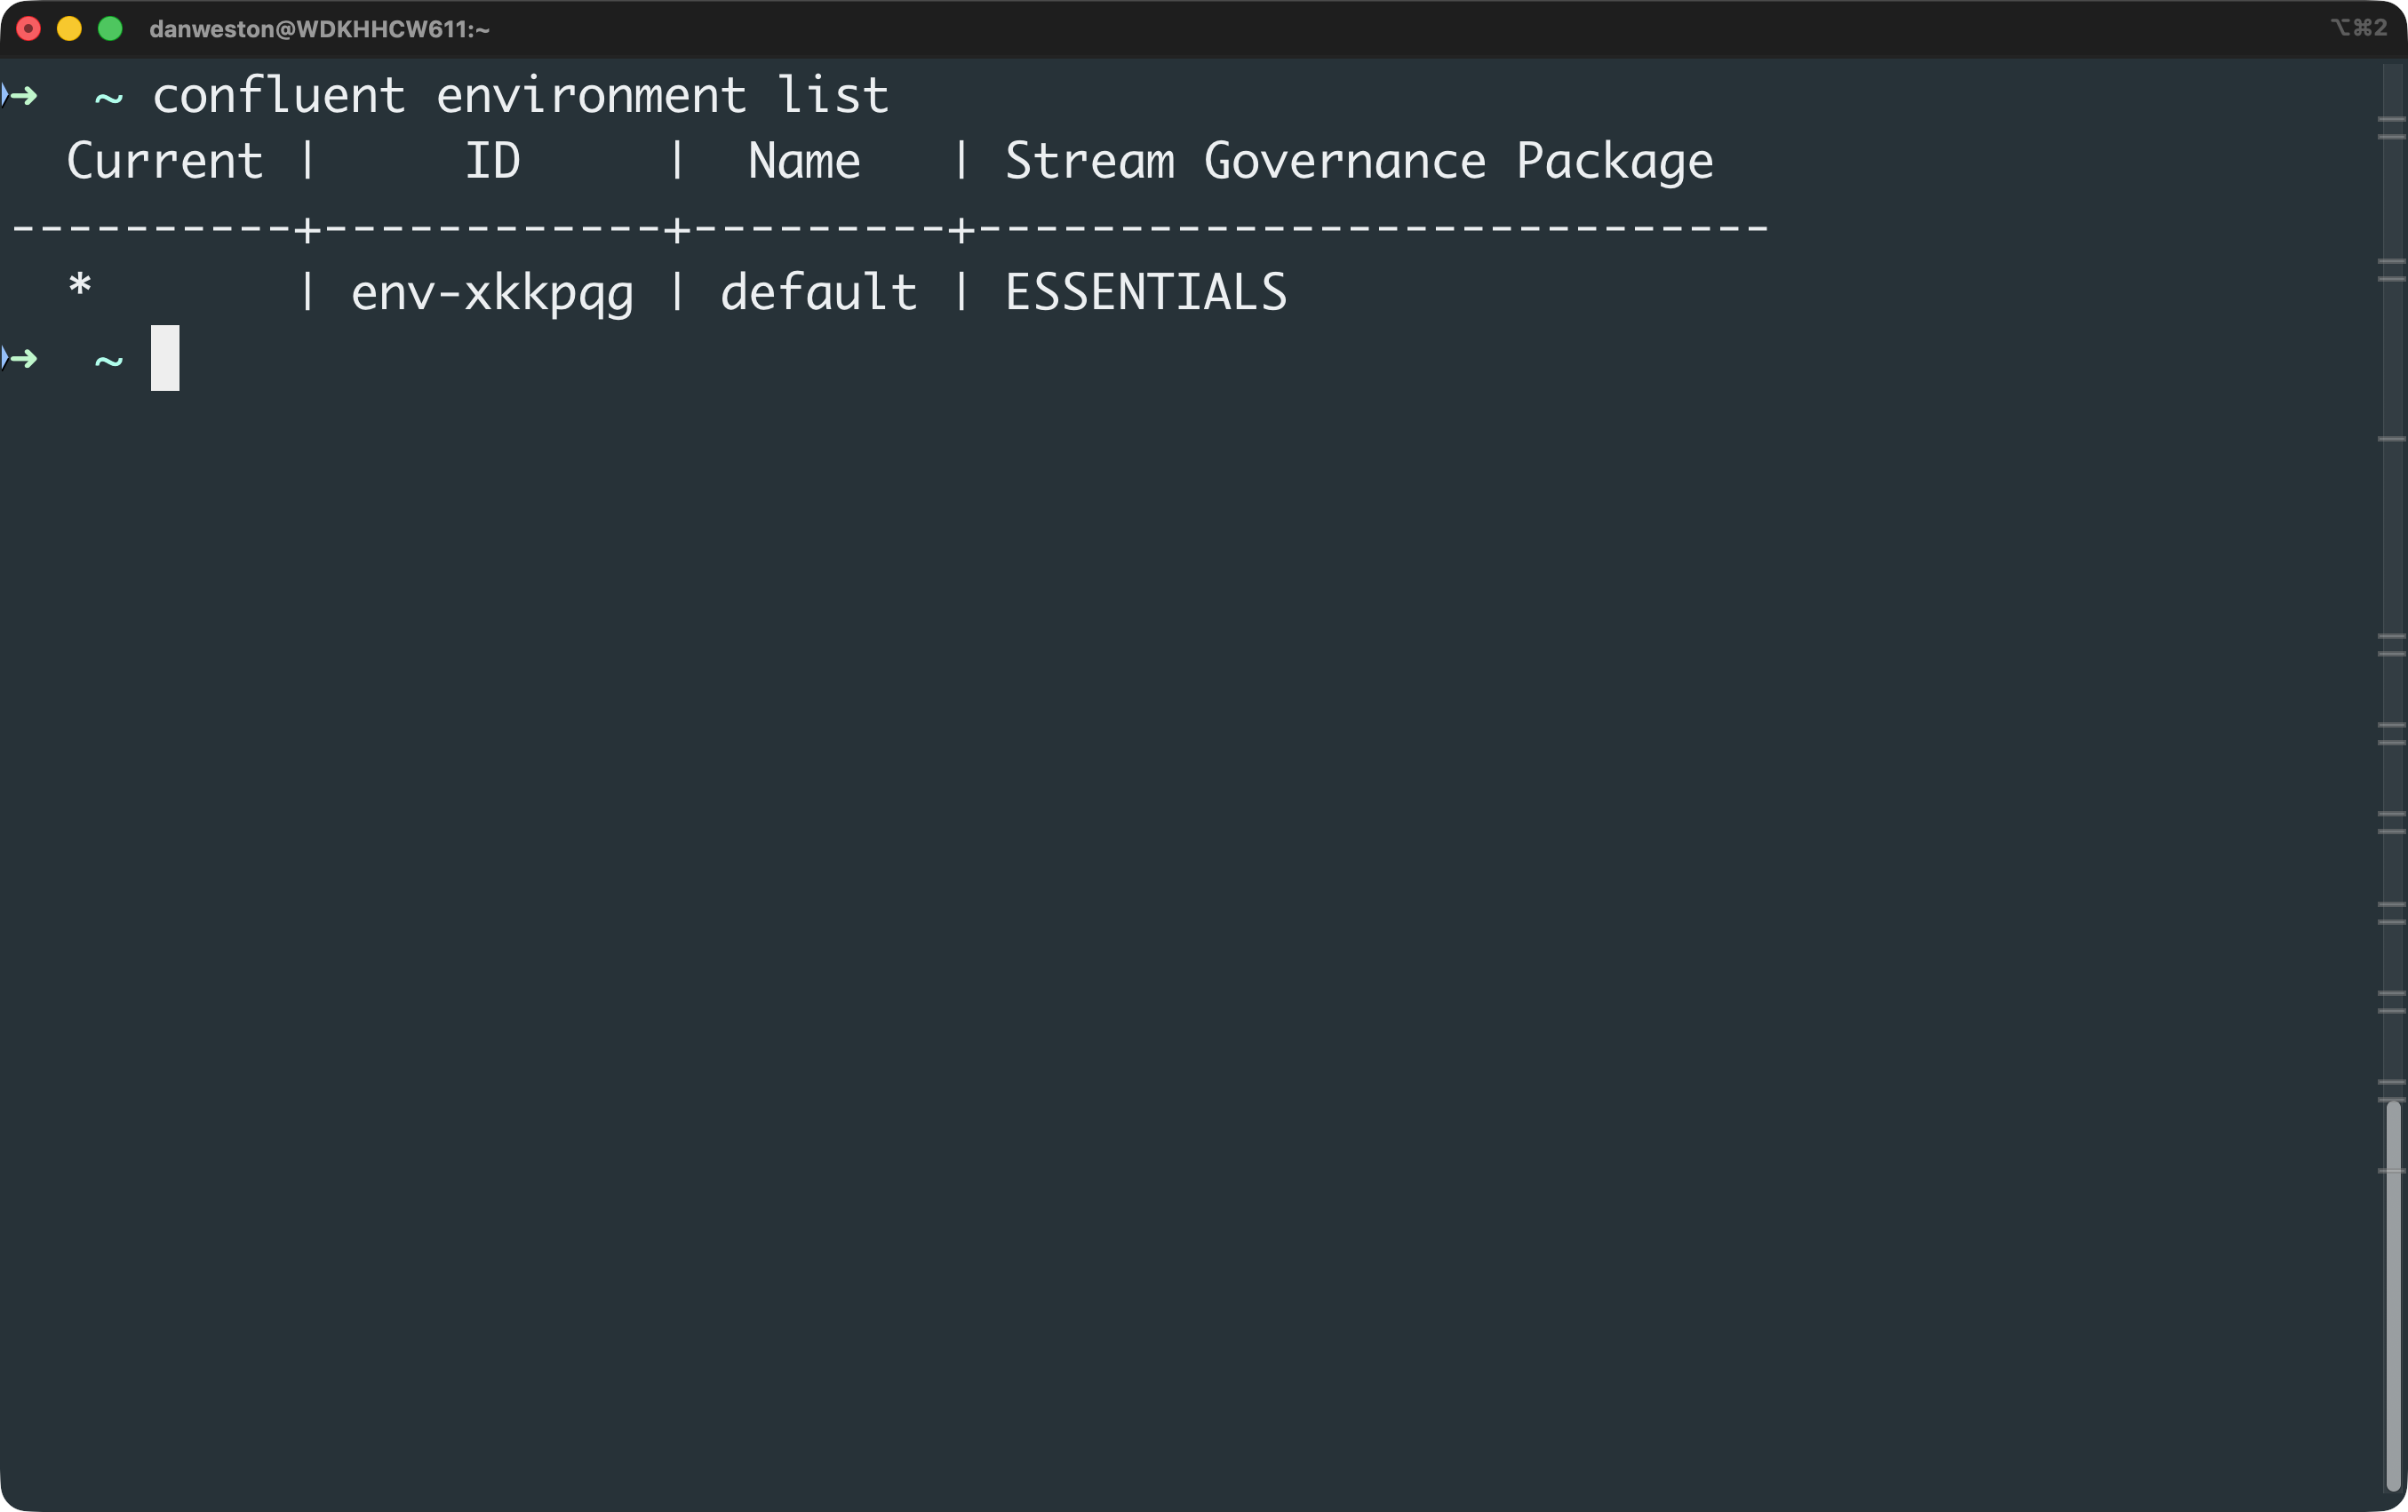Click the green zoom traffic-light control
2408x1512 pixels.
point(110,29)
